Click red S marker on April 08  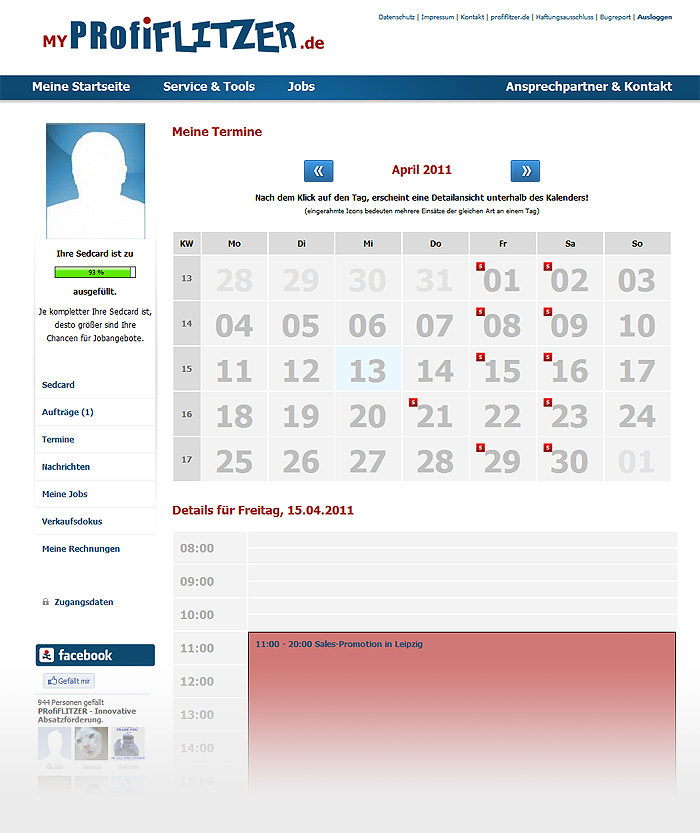(x=480, y=311)
